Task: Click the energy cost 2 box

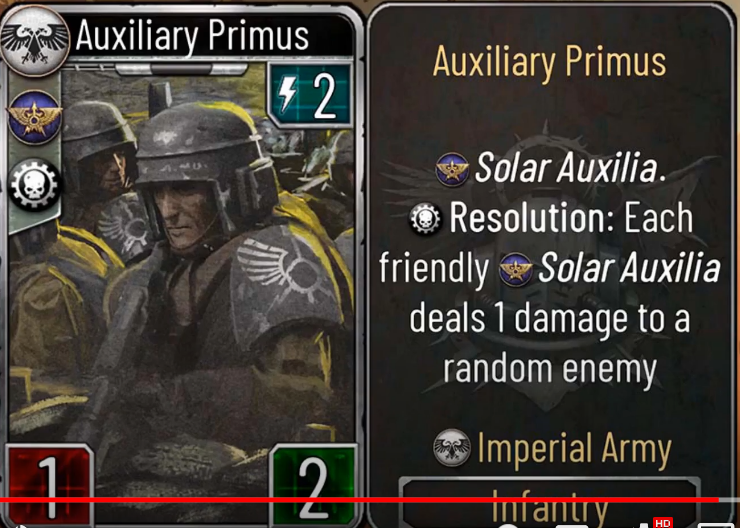Action: [x=311, y=94]
